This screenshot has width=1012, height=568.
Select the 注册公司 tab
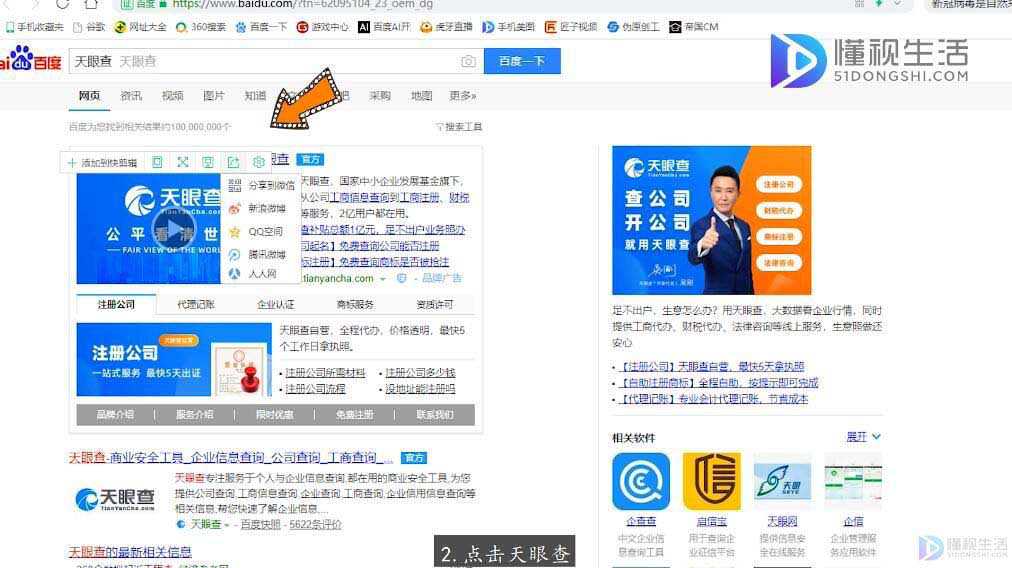click(x=116, y=304)
